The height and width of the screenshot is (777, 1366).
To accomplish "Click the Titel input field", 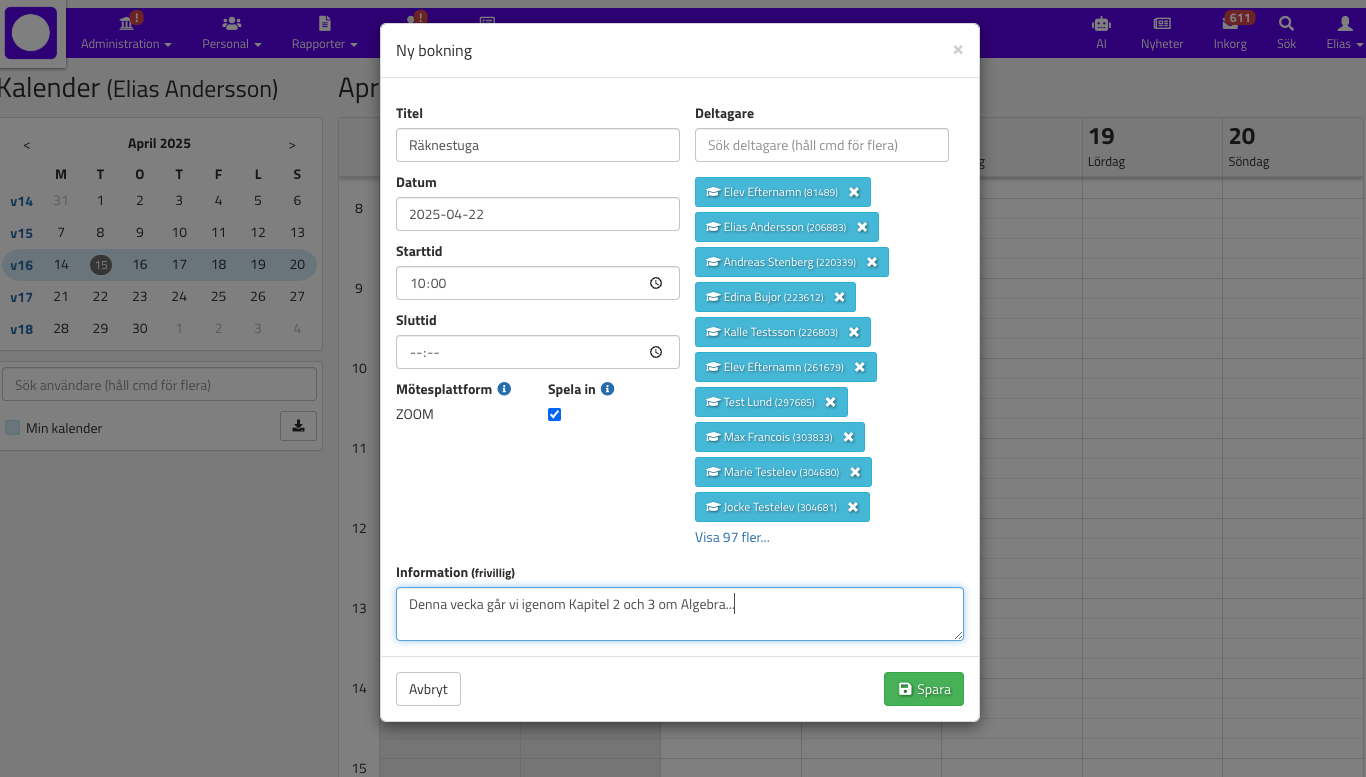I will coord(538,145).
